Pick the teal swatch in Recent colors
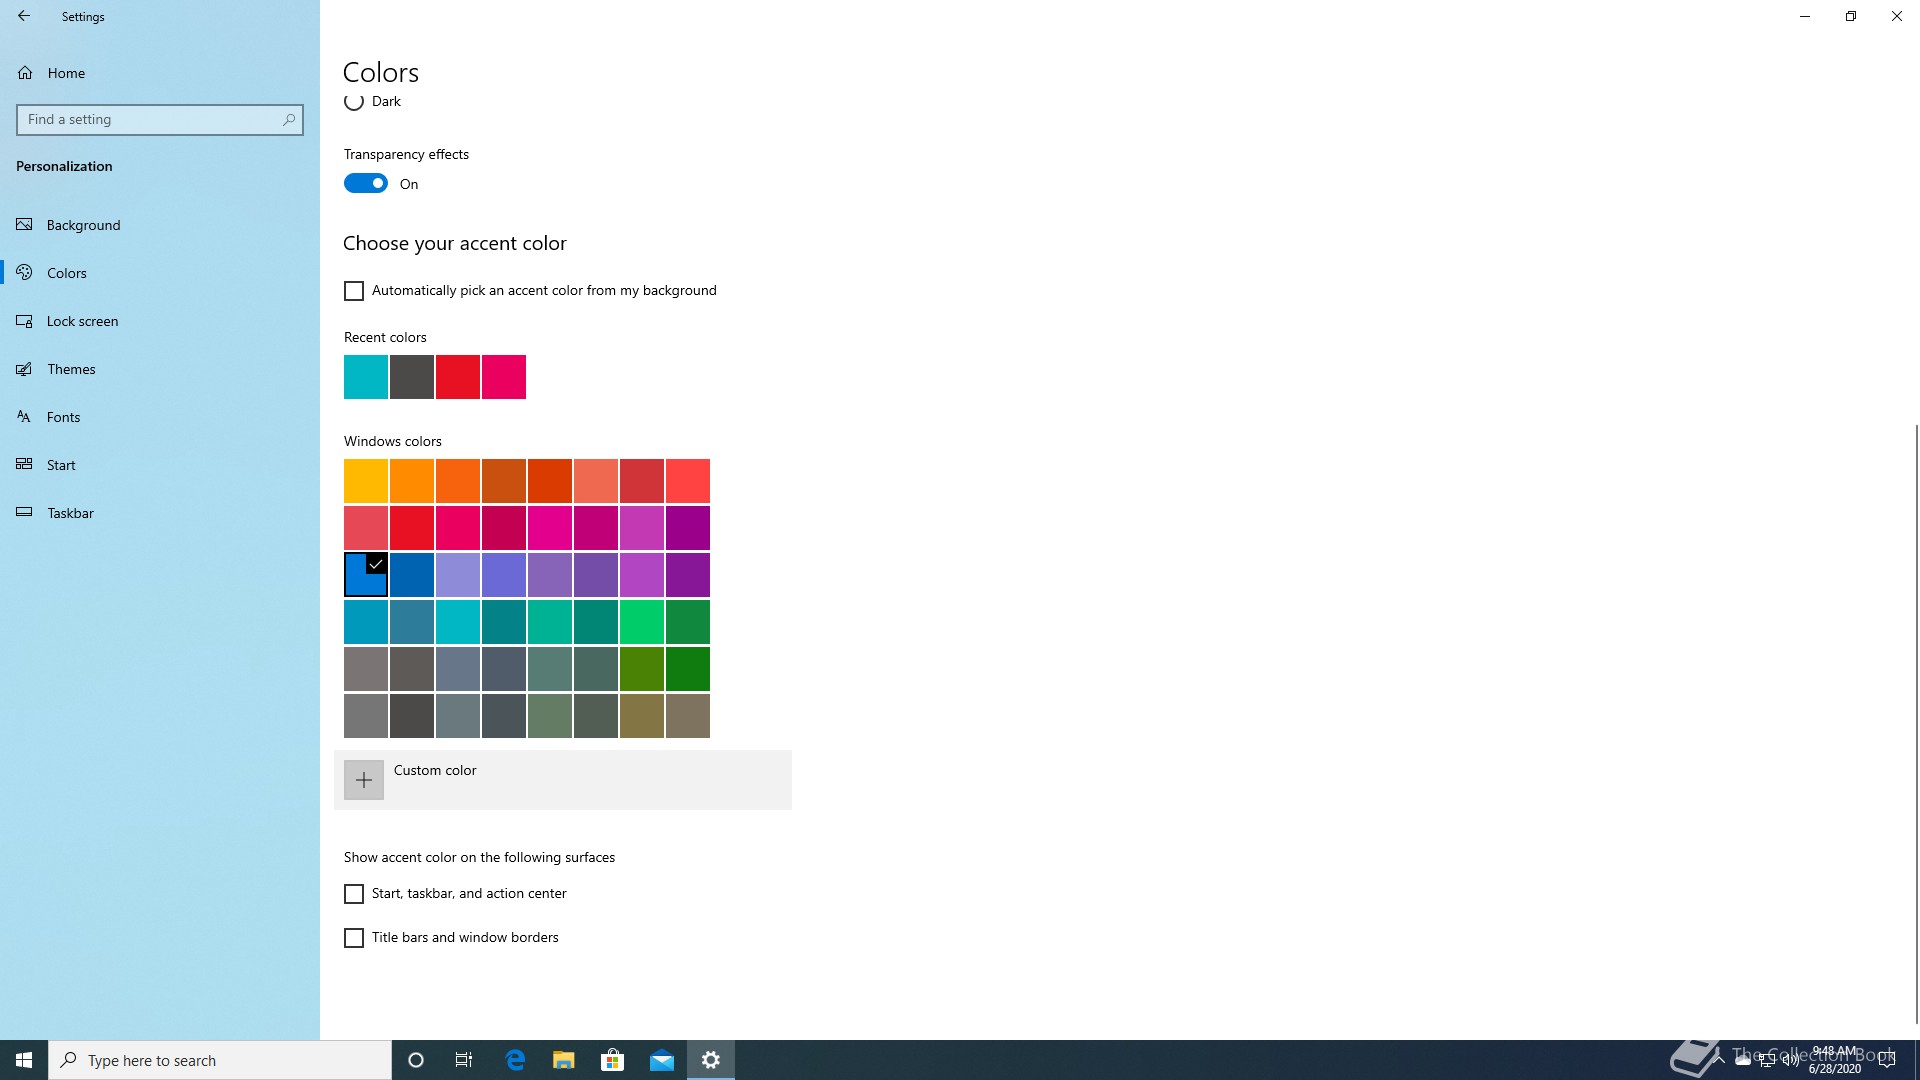The height and width of the screenshot is (1080, 1920). click(x=366, y=377)
